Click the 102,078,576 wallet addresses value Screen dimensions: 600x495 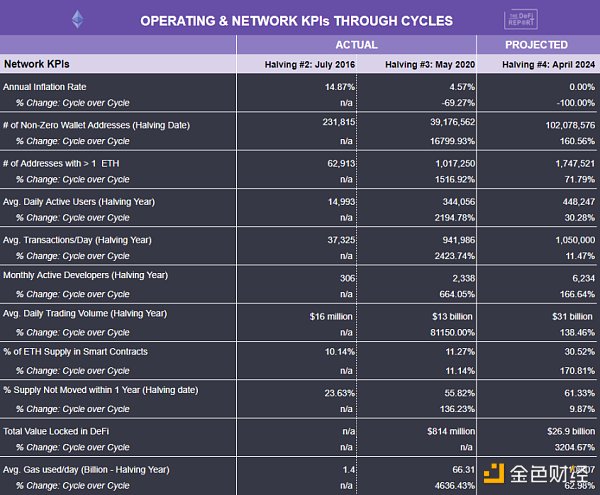click(x=570, y=125)
